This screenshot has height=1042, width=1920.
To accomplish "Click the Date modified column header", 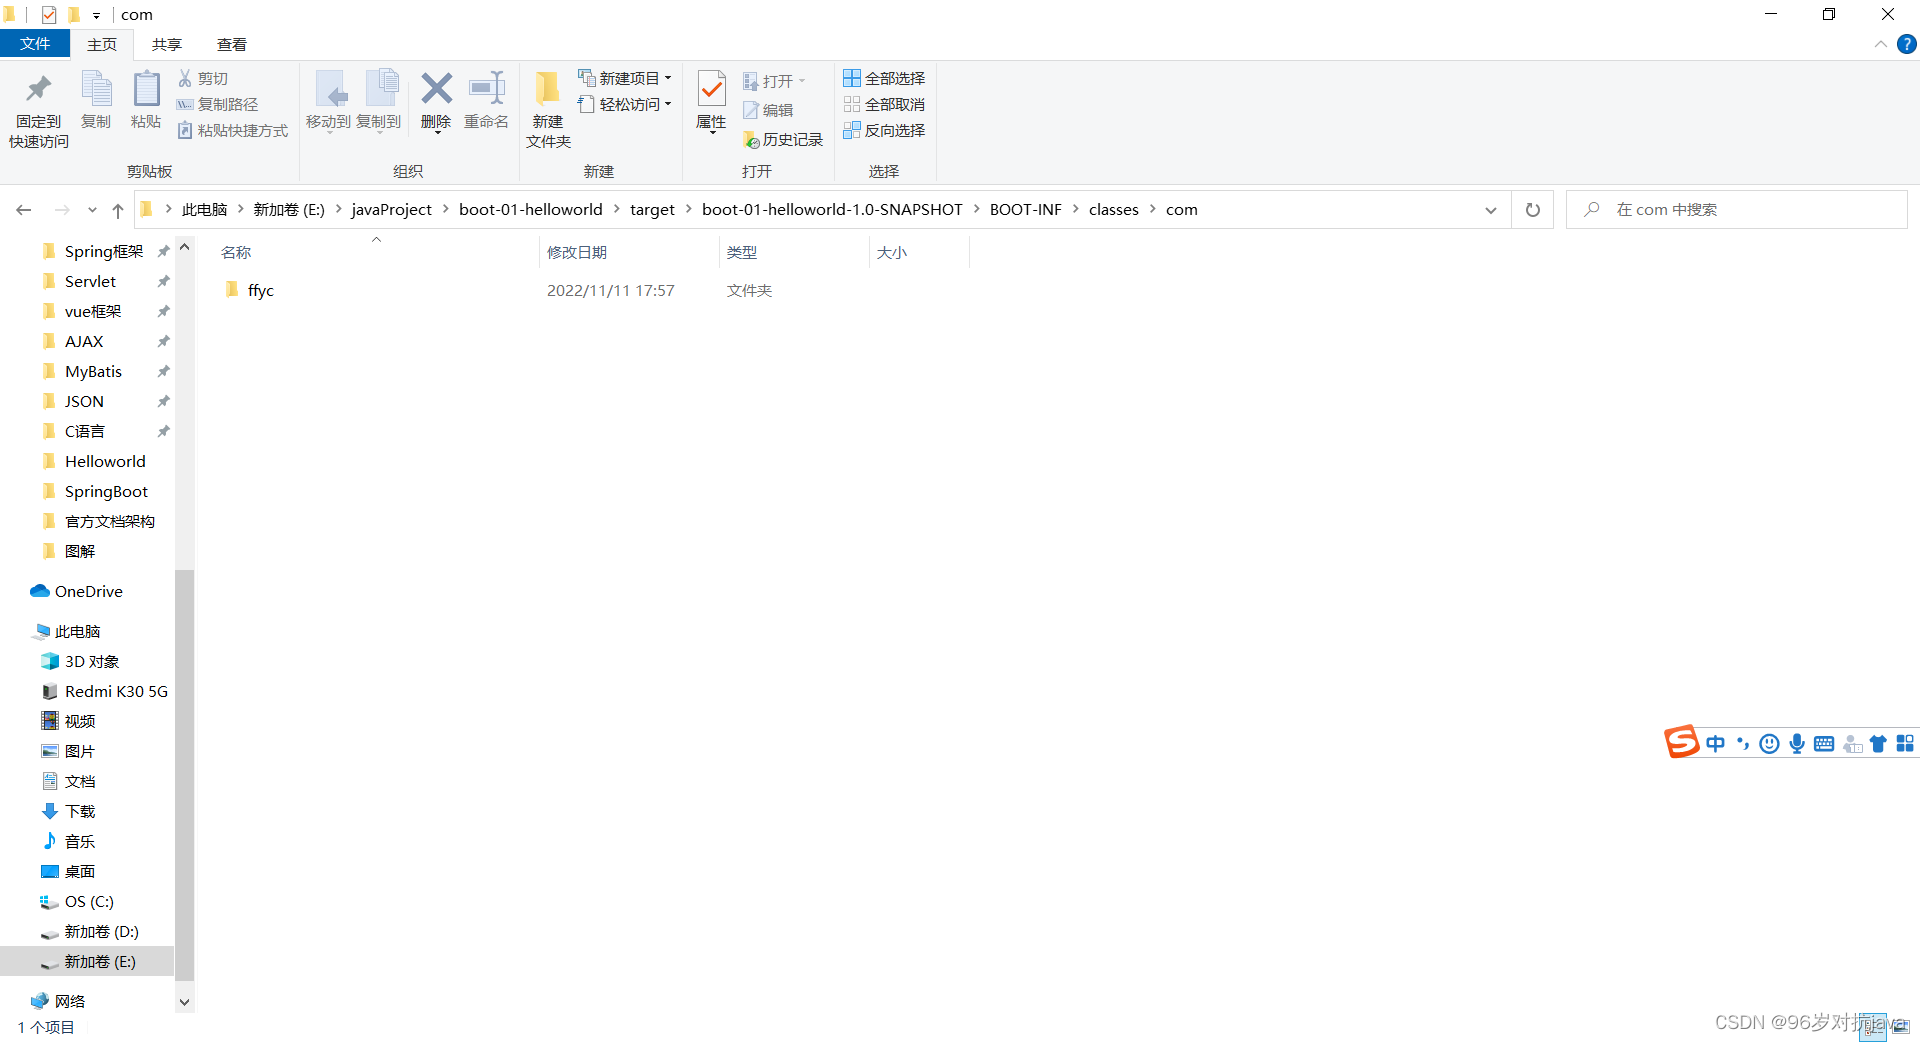I will (629, 252).
